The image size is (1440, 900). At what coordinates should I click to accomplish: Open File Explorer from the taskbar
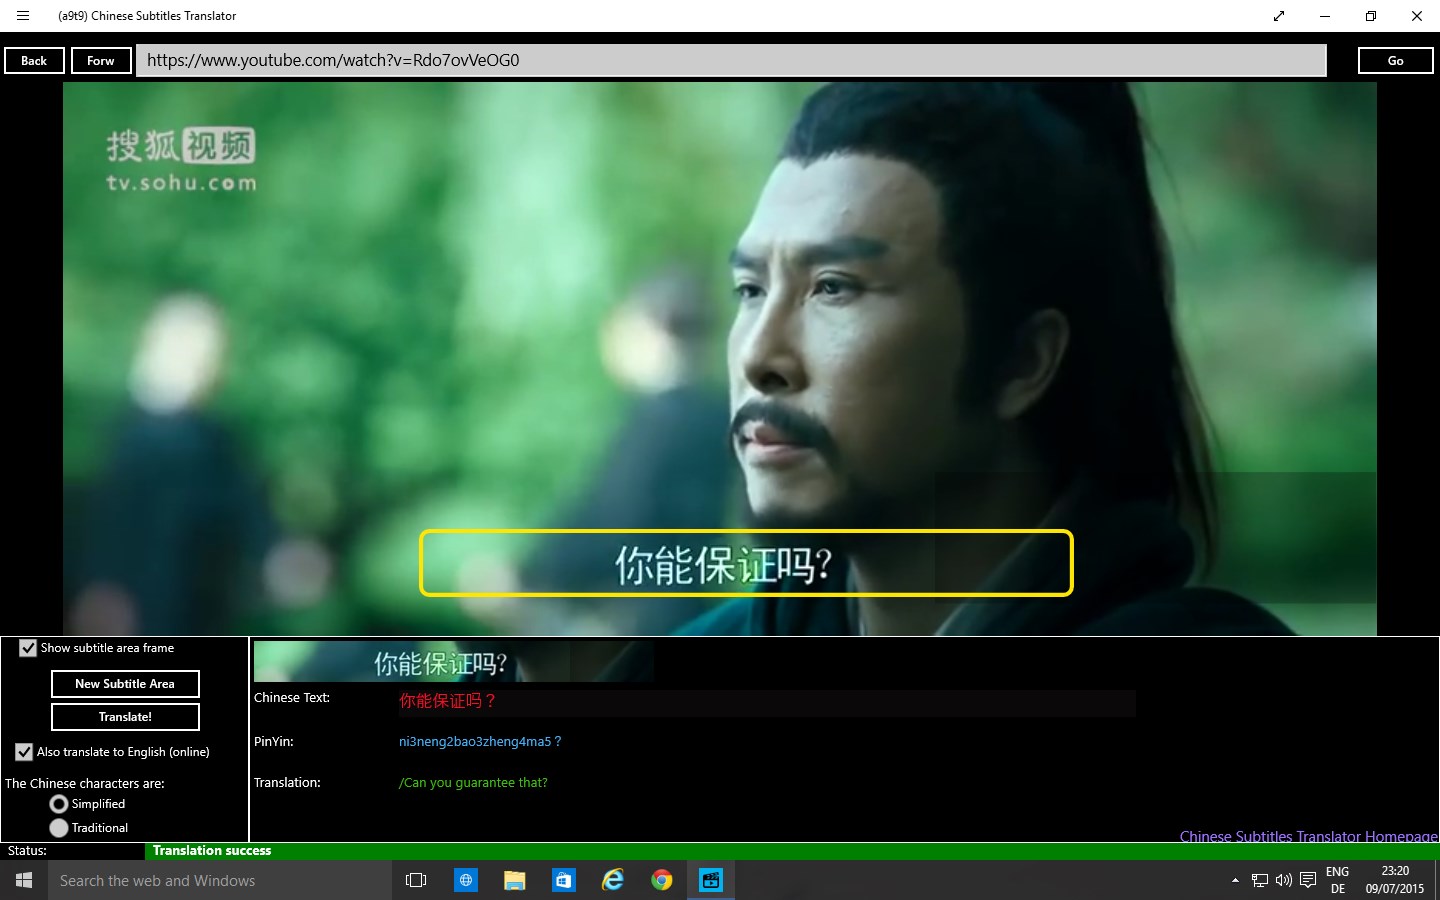514,880
